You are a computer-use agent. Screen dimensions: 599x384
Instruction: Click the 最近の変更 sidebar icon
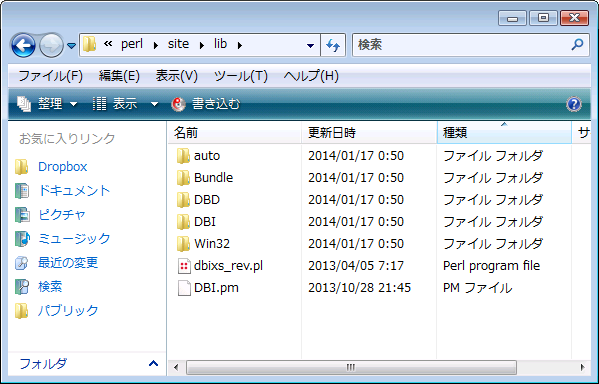22,263
